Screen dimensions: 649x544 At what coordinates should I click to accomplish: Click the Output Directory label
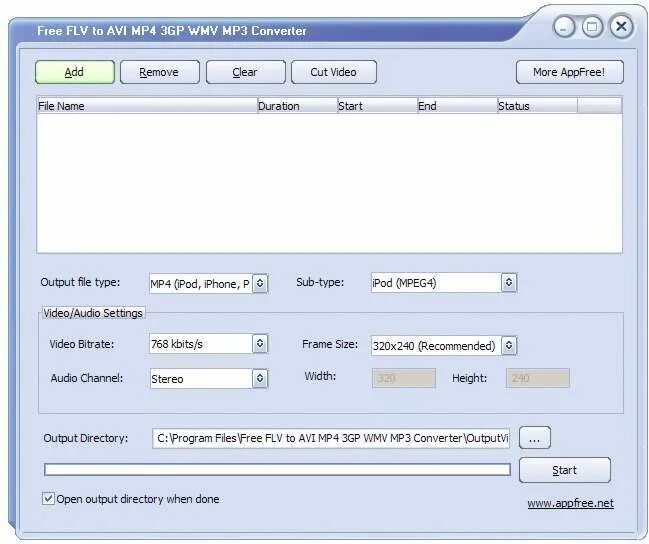(86, 438)
